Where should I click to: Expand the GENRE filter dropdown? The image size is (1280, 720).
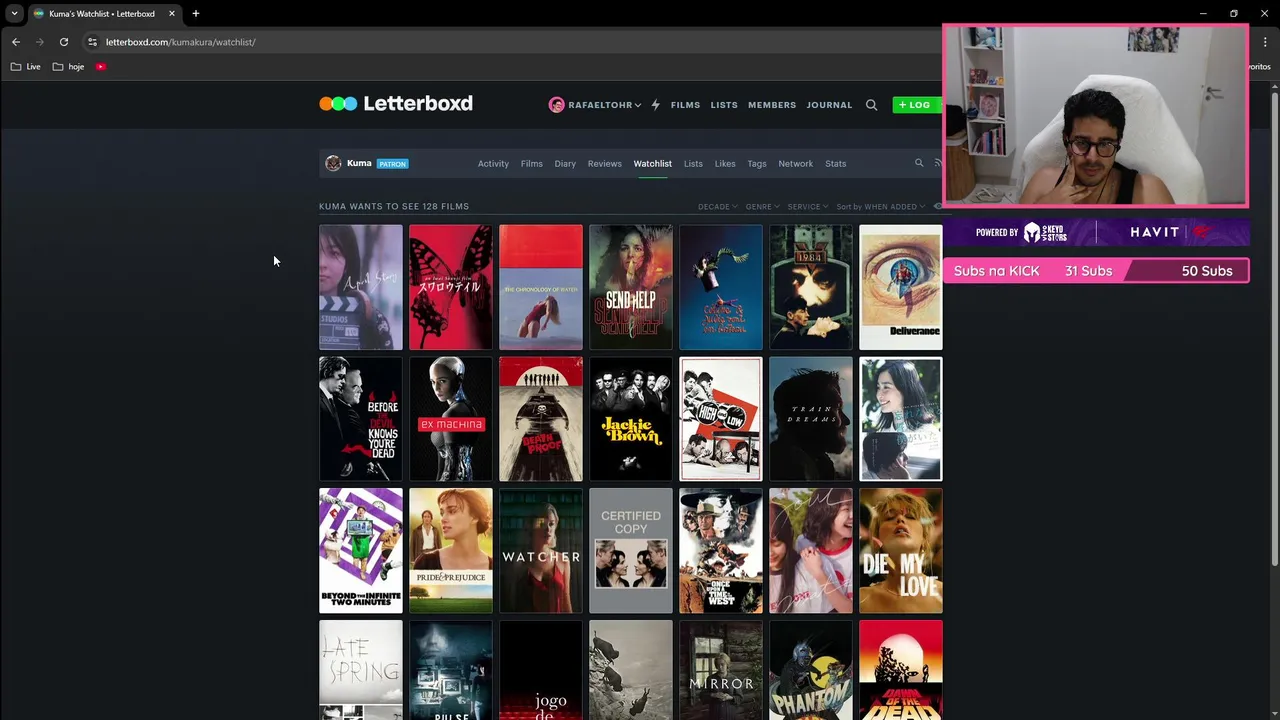[x=762, y=207]
